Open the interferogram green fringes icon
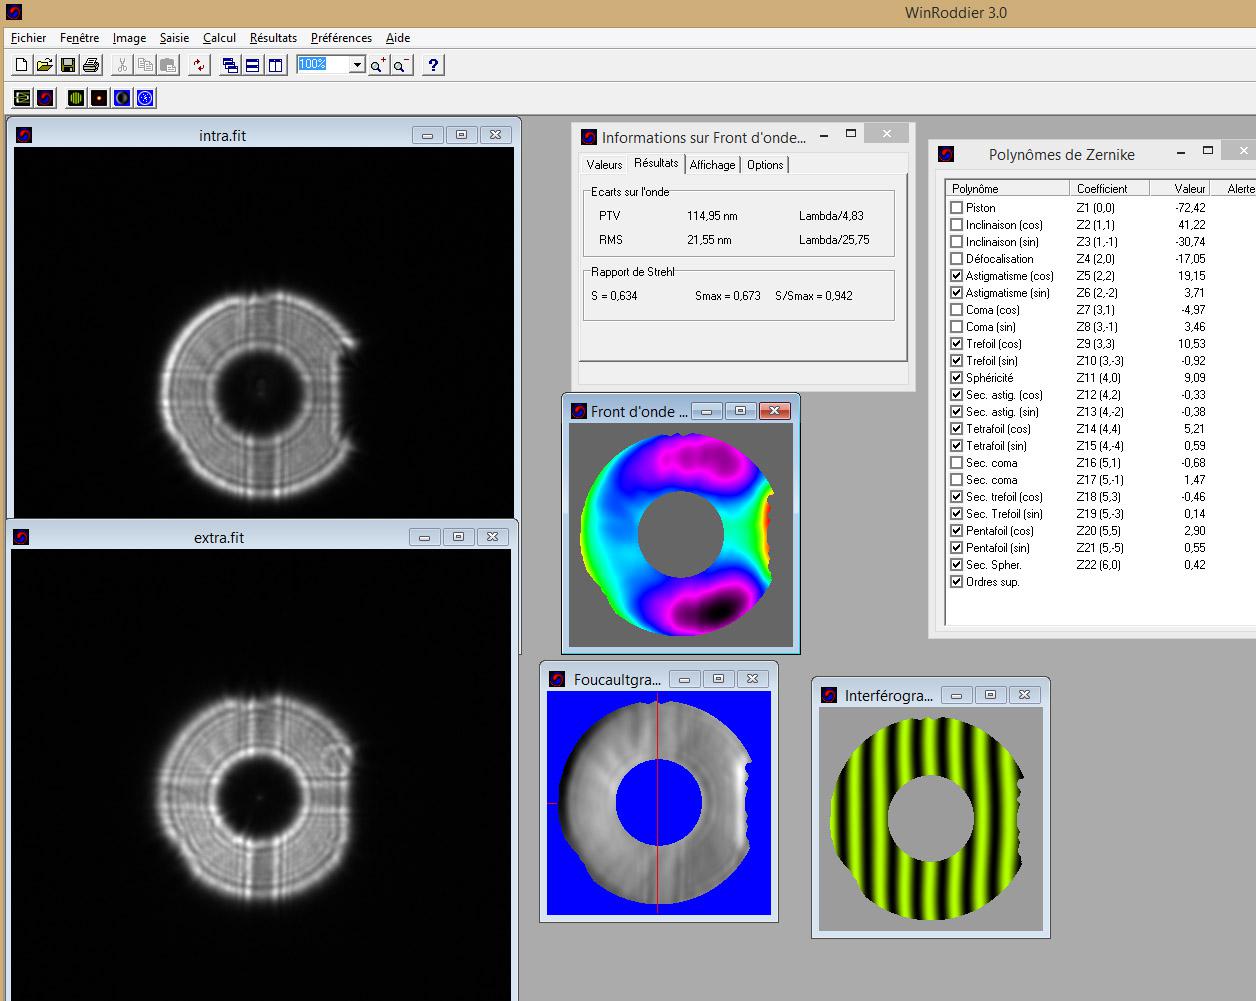1256x1001 pixels. 75,98
